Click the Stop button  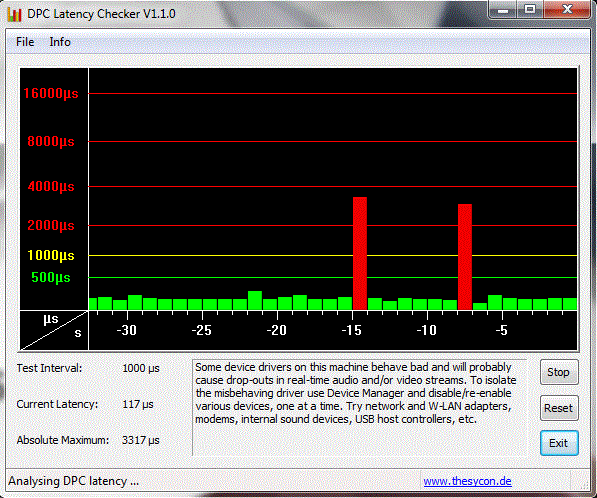pyautogui.click(x=559, y=372)
